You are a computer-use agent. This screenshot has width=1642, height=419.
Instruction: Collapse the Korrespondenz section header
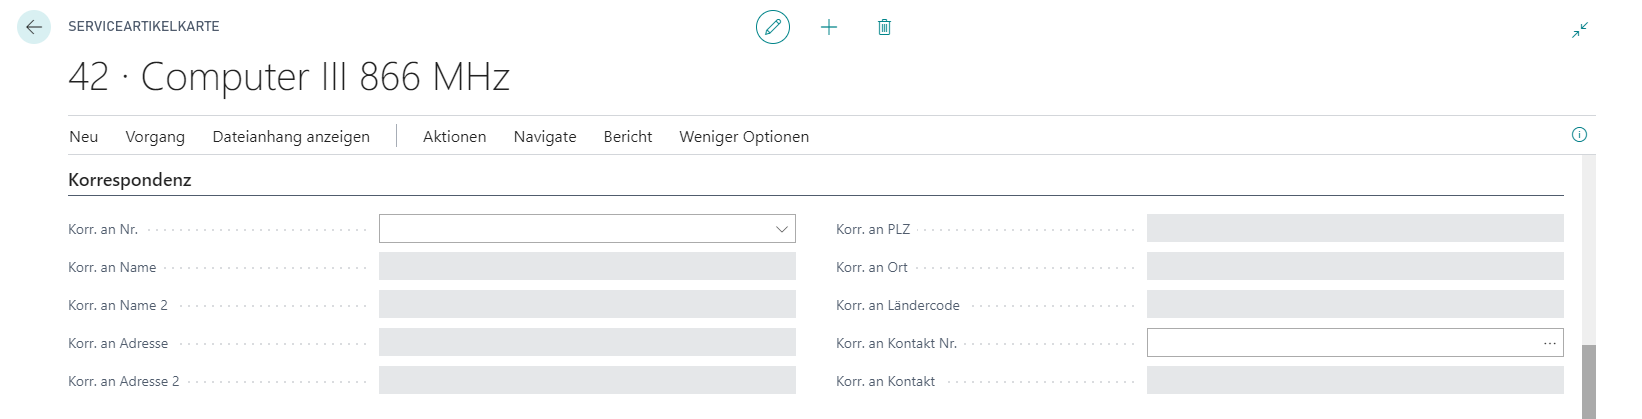[x=130, y=180]
